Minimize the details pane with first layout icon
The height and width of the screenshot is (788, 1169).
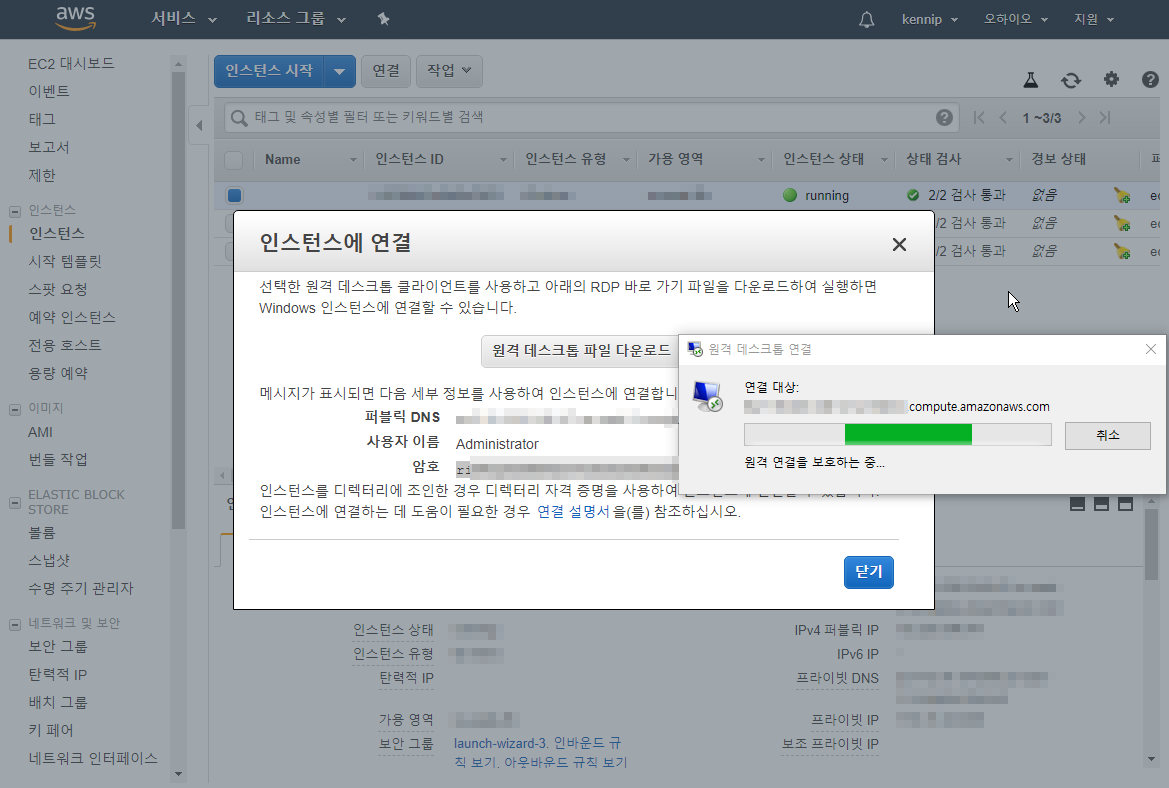pos(1077,505)
